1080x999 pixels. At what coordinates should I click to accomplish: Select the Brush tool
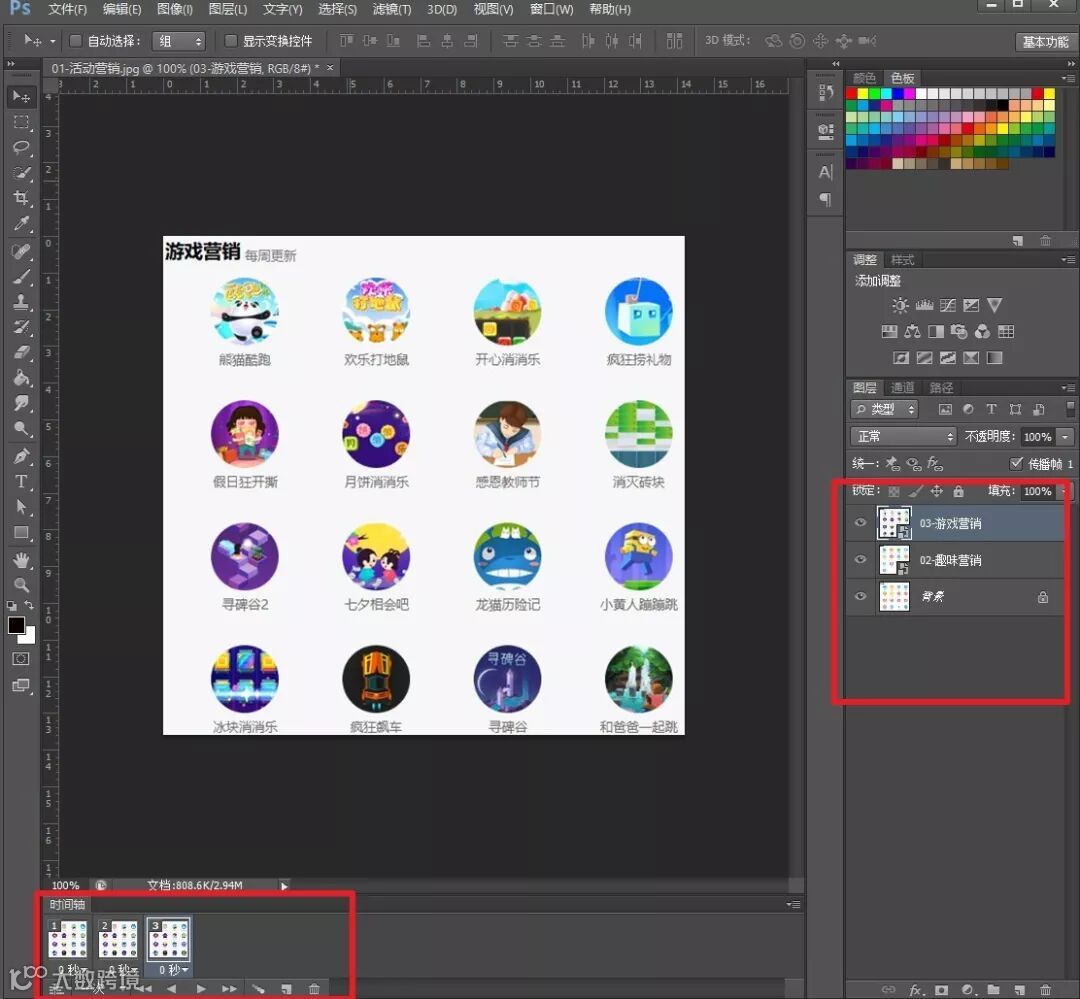tap(21, 277)
